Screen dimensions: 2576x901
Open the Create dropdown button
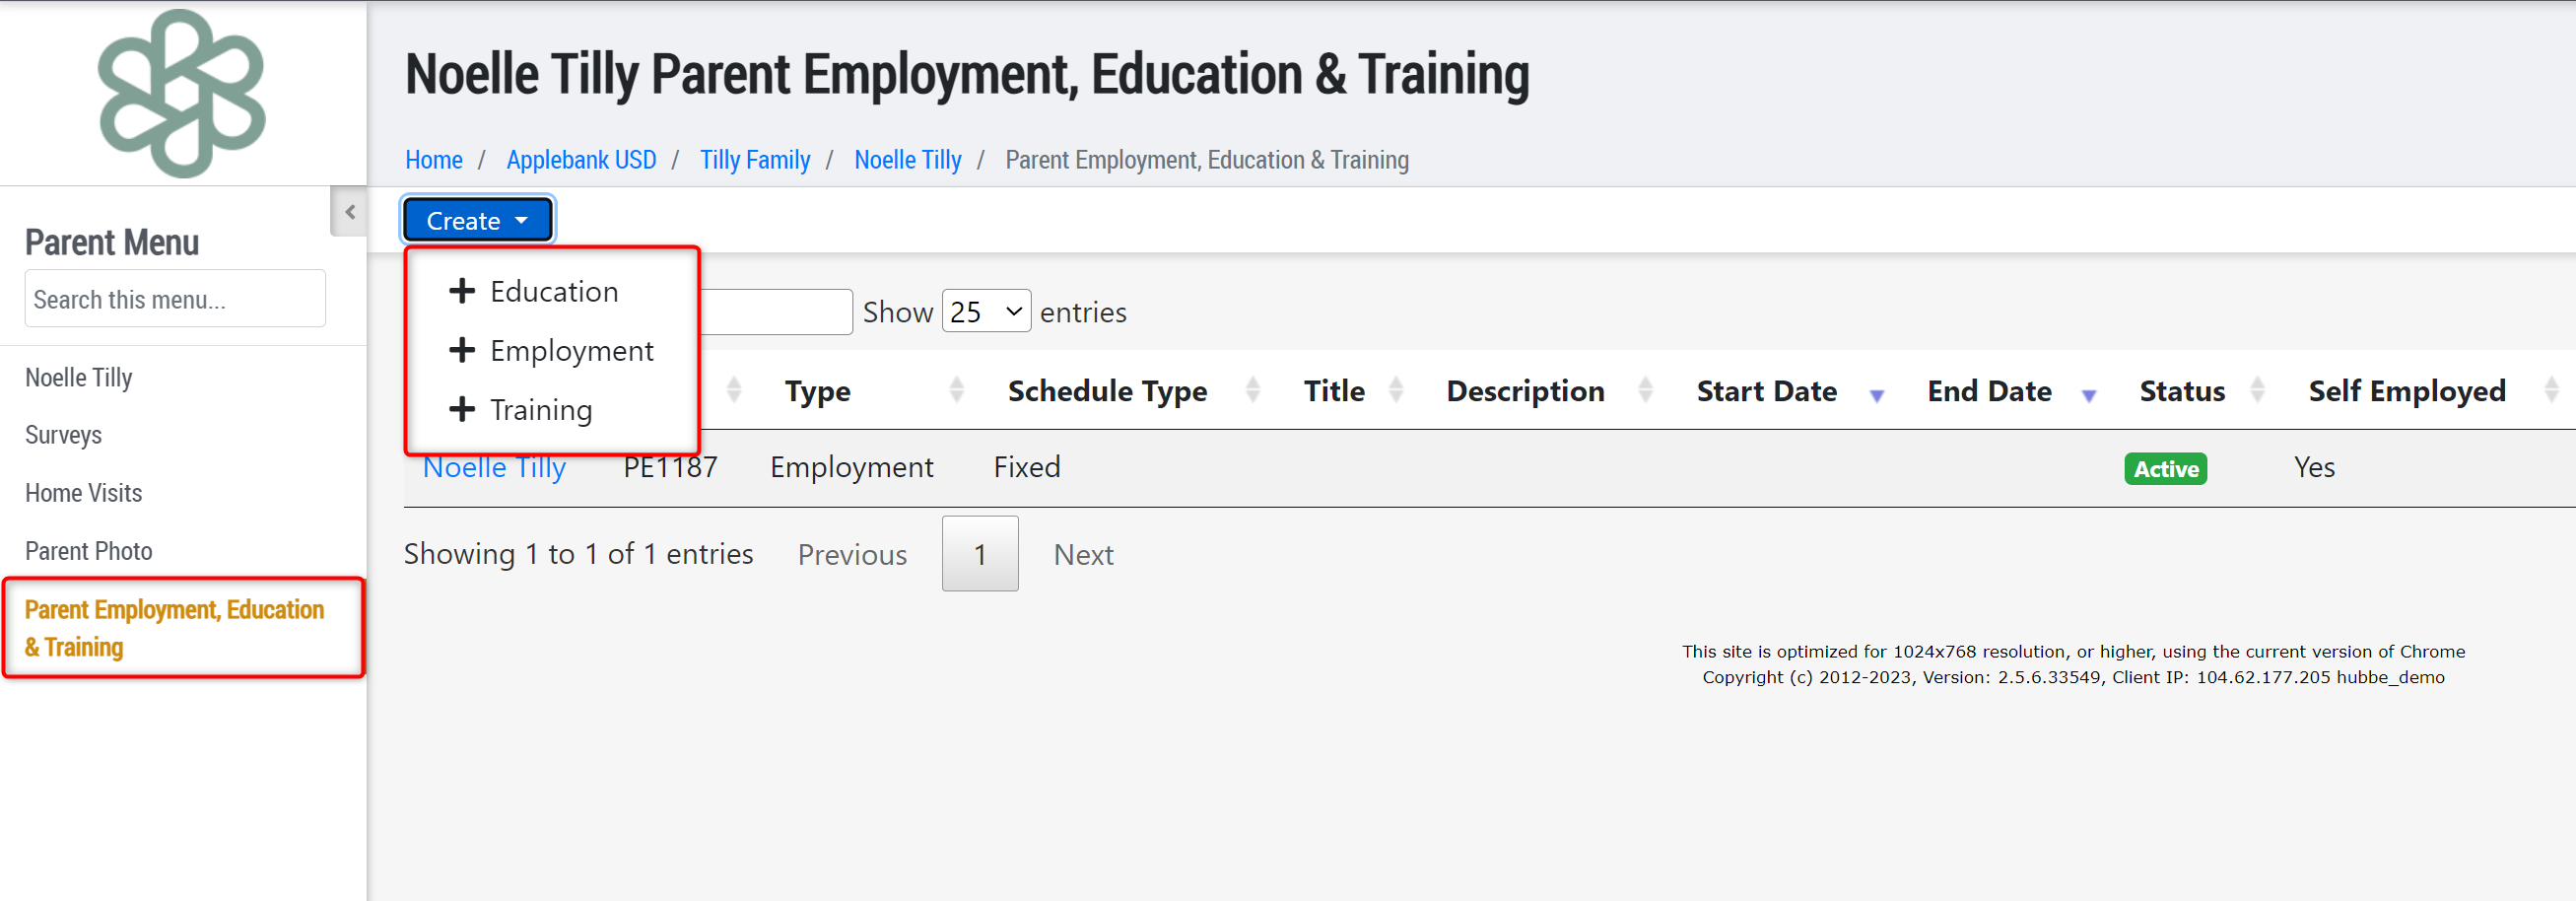477,220
